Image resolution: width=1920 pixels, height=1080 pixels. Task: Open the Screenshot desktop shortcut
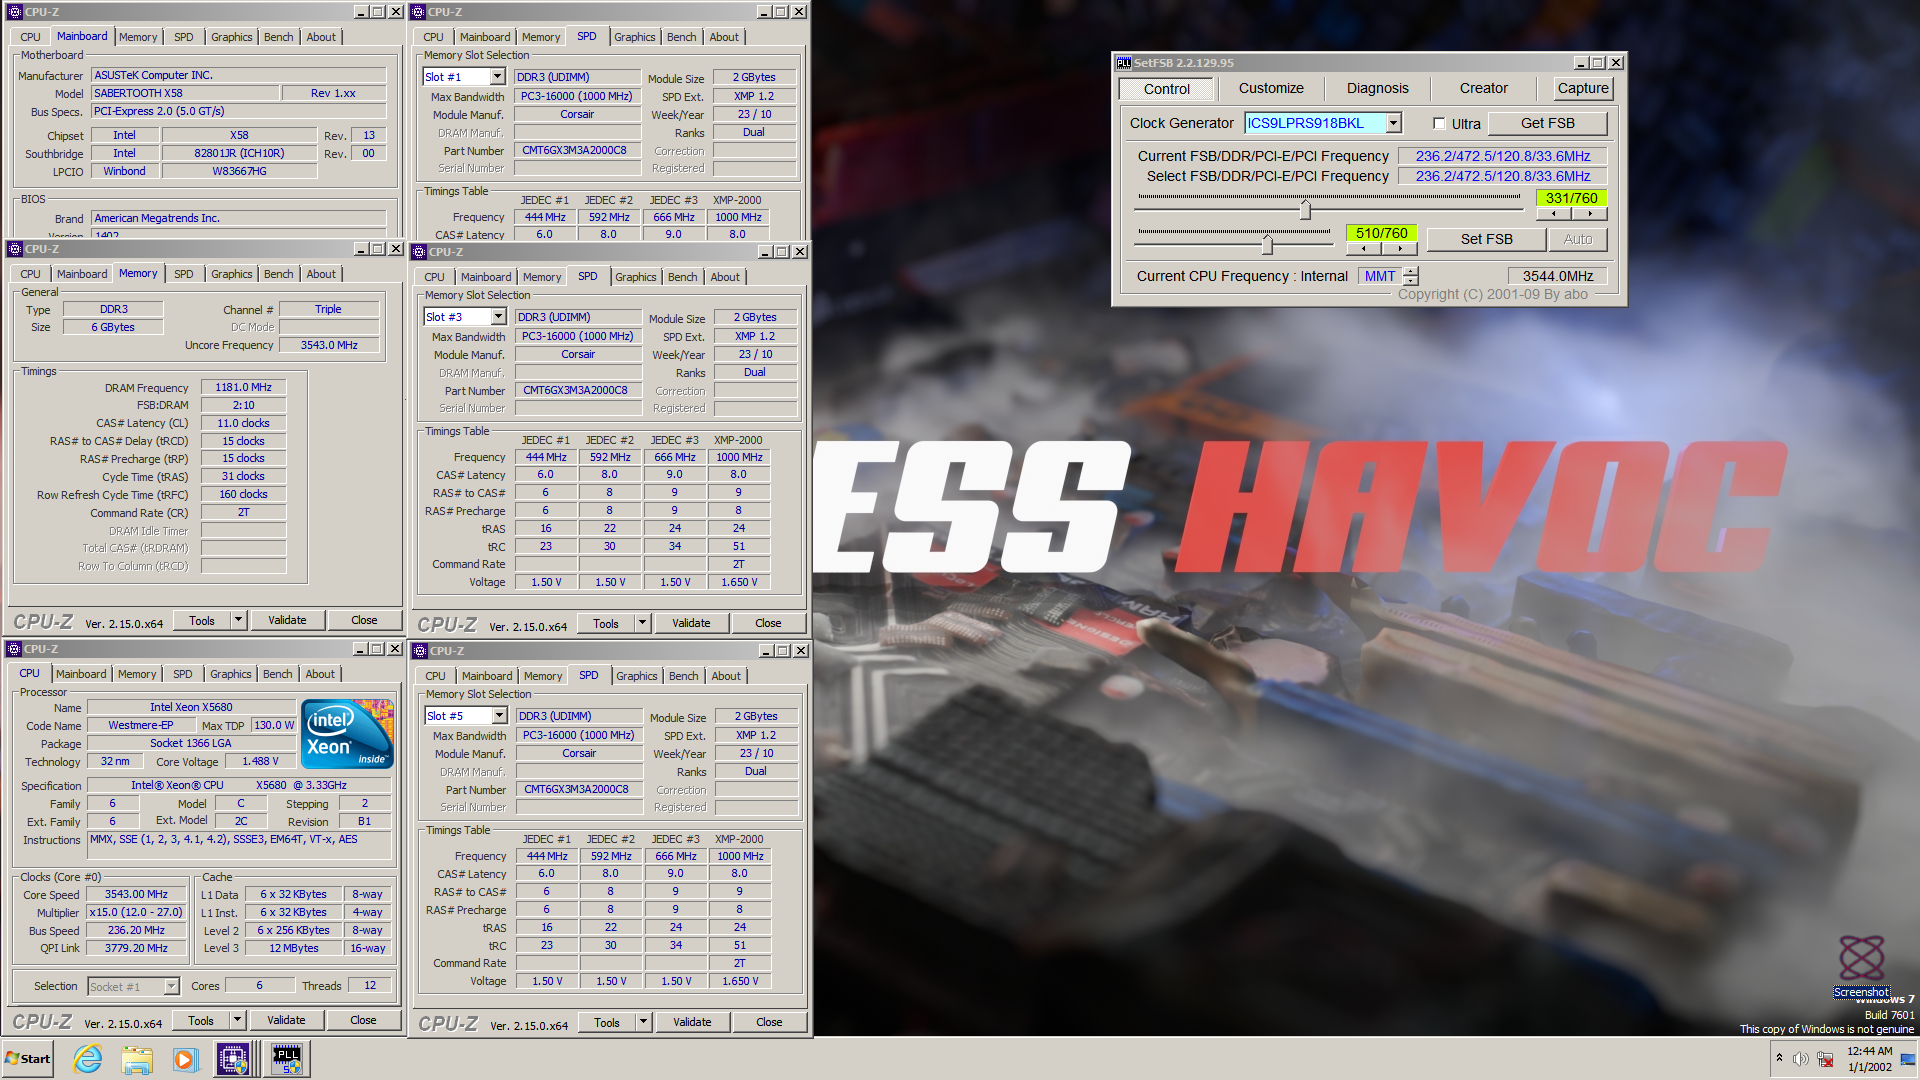pos(1861,966)
